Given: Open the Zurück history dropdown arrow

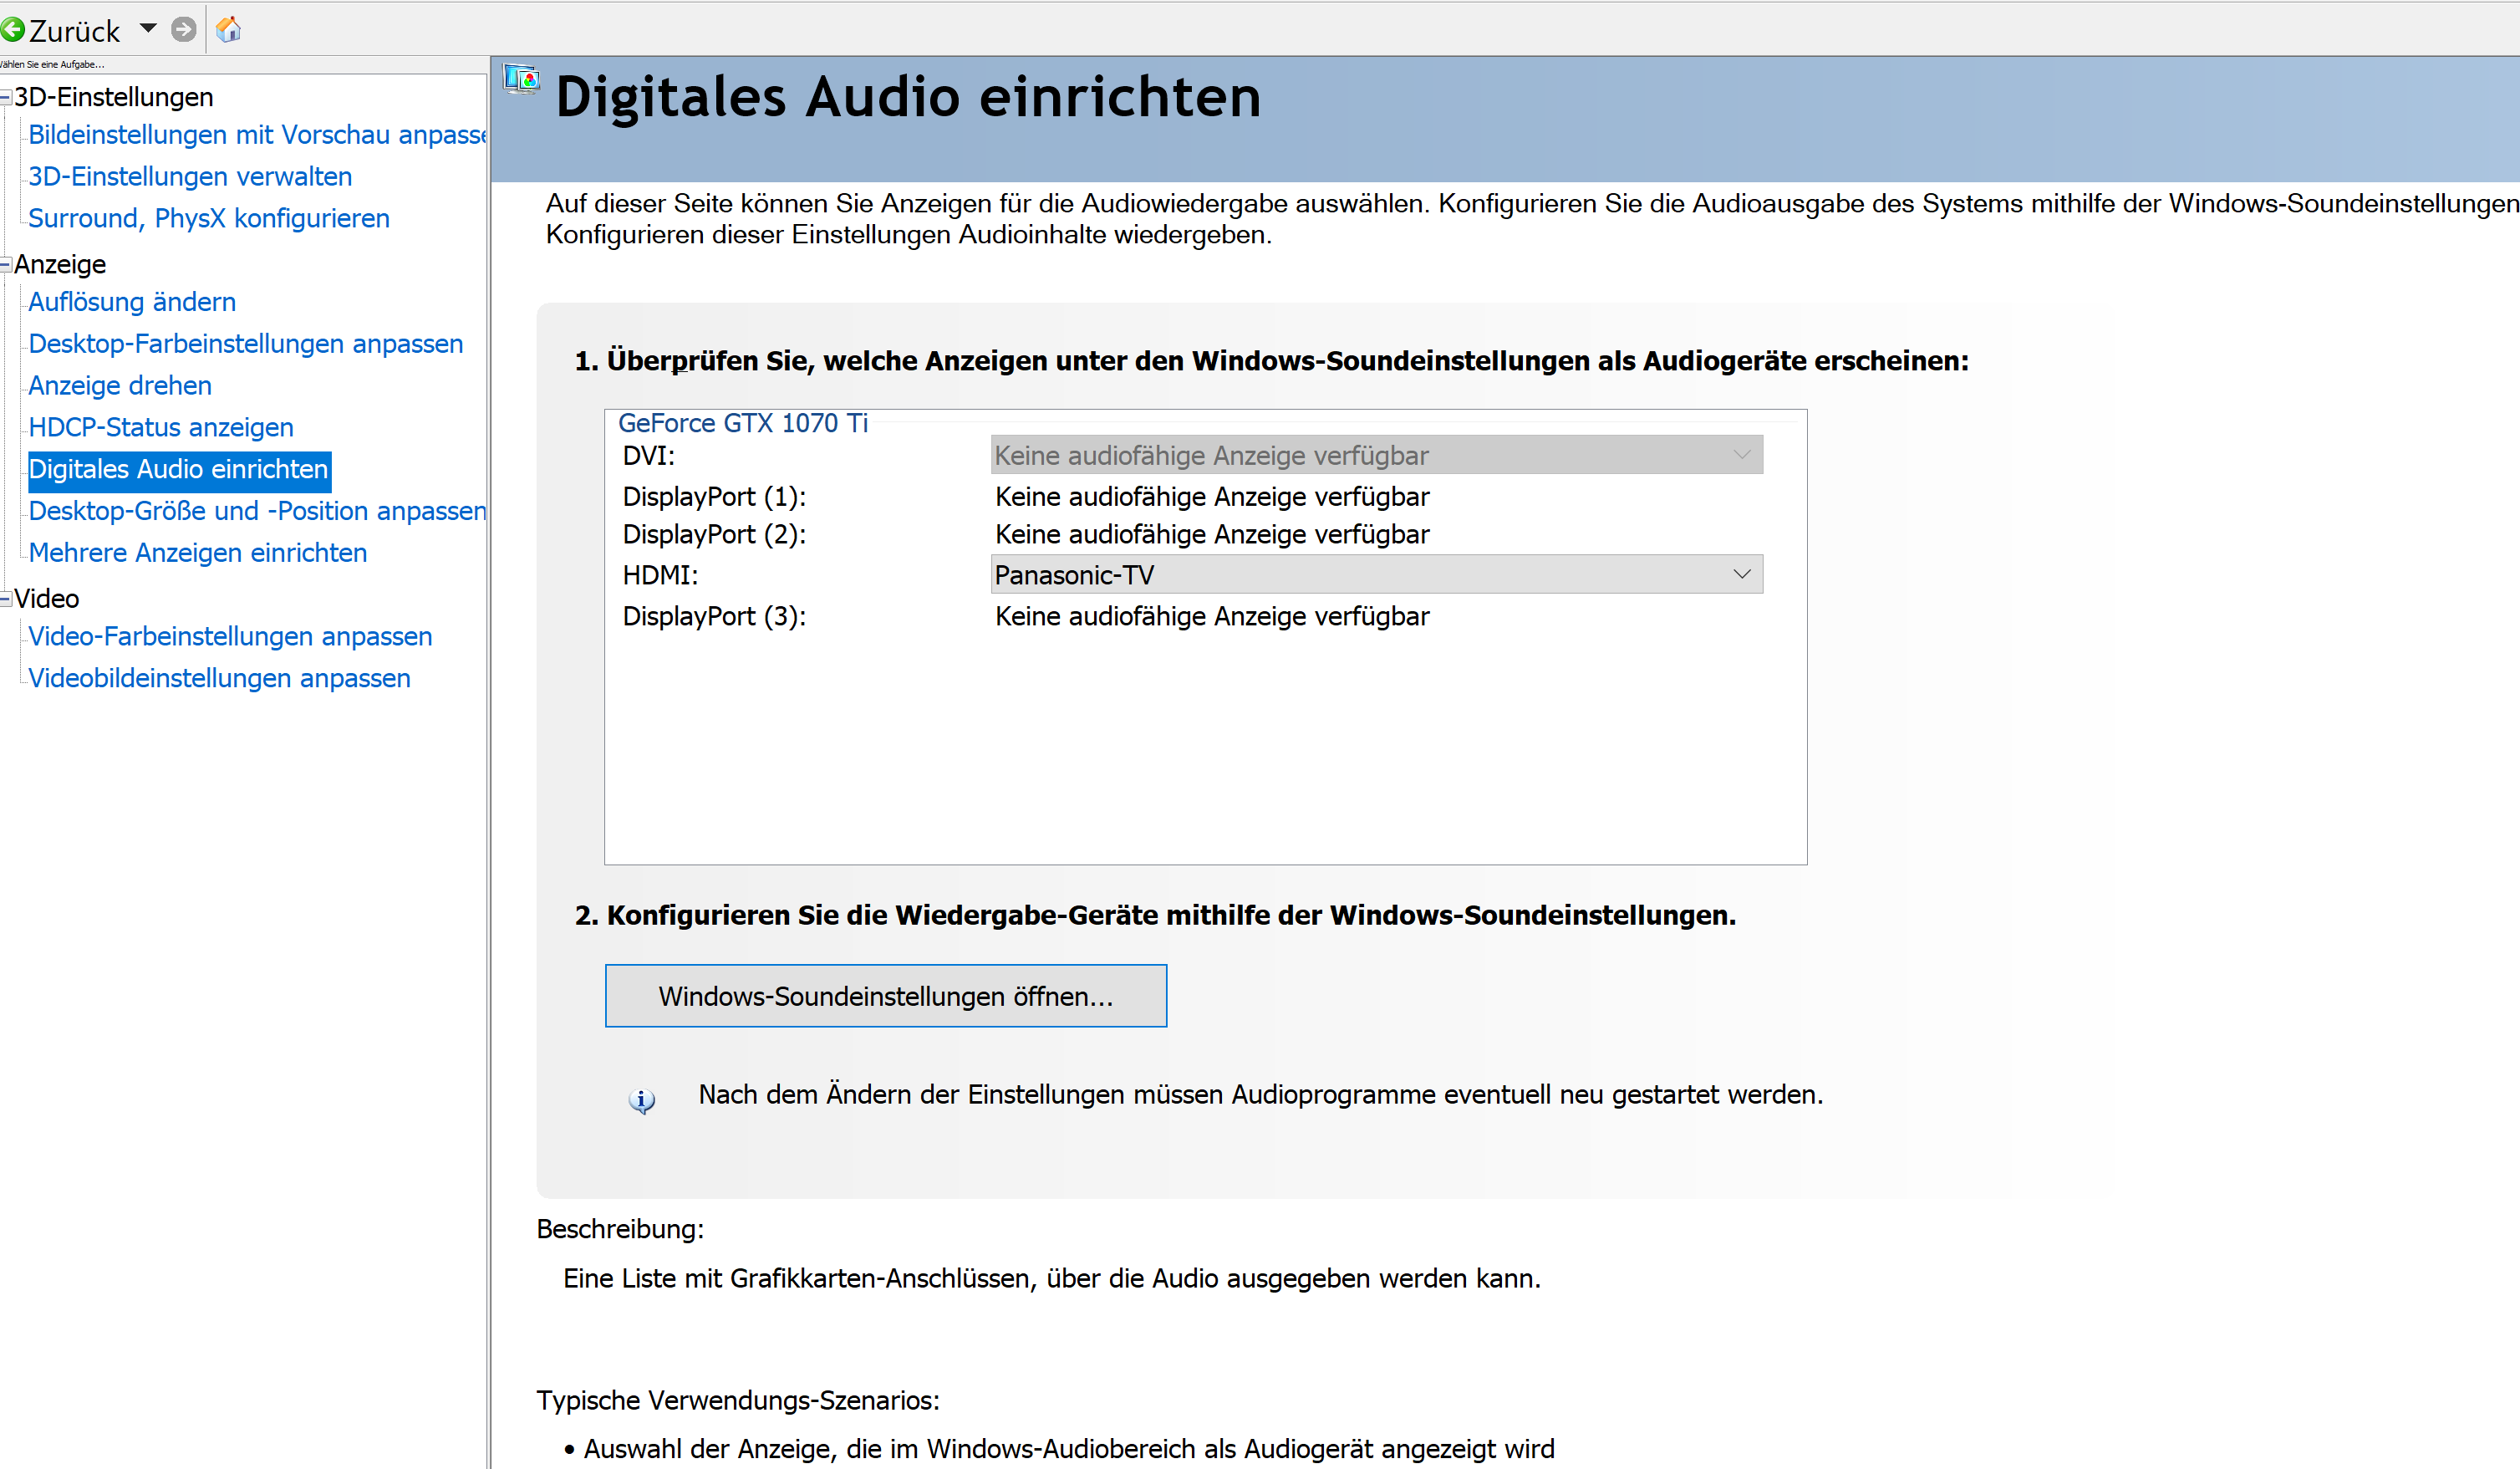Looking at the screenshot, I should (148, 29).
